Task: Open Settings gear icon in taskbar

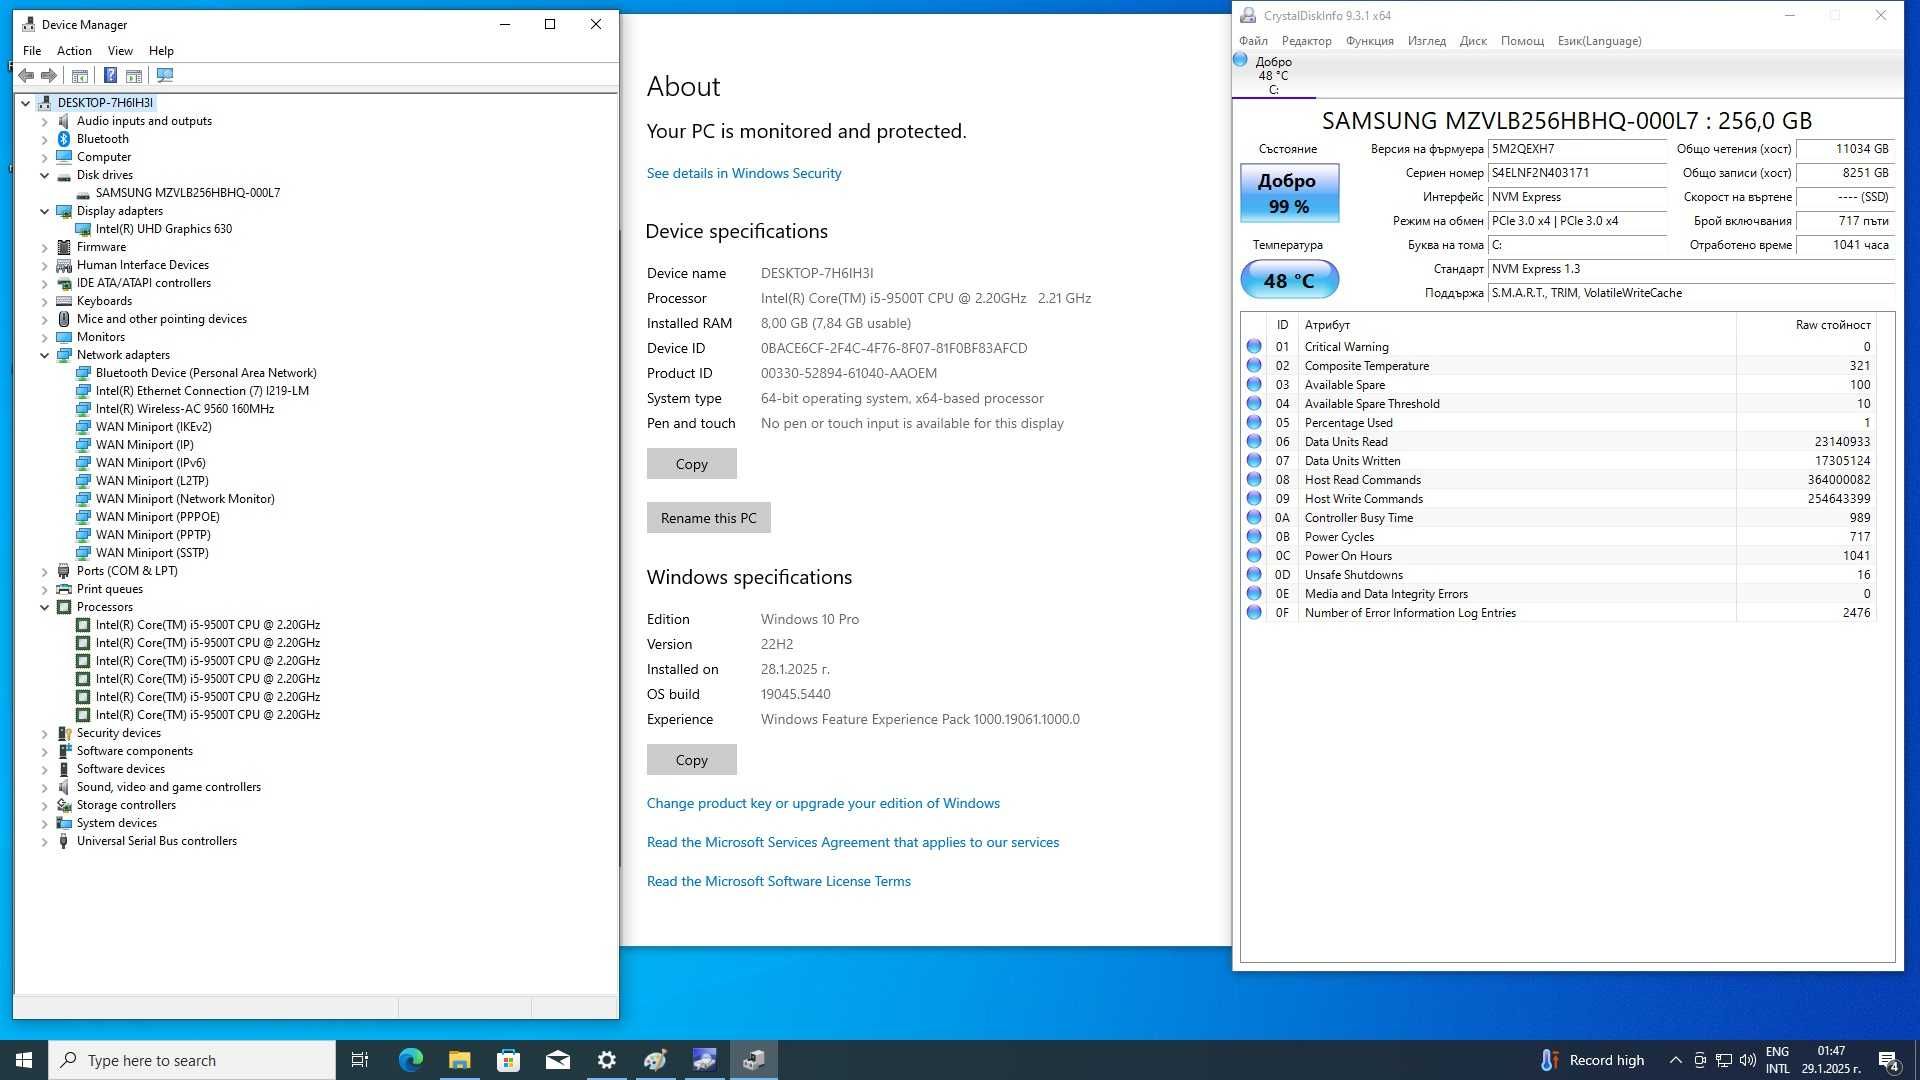Action: pyautogui.click(x=606, y=1060)
